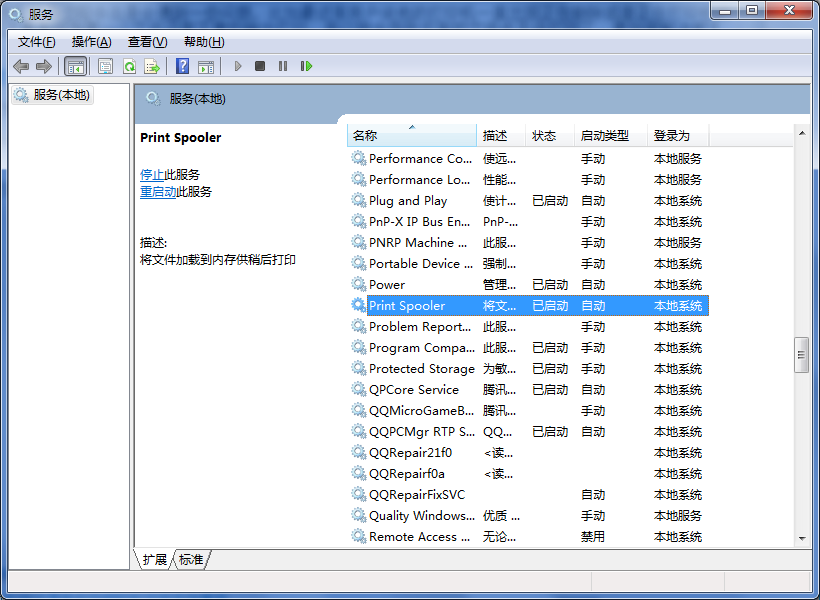Sort by the 描述 column header
This screenshot has height=600, width=820.
[501, 135]
